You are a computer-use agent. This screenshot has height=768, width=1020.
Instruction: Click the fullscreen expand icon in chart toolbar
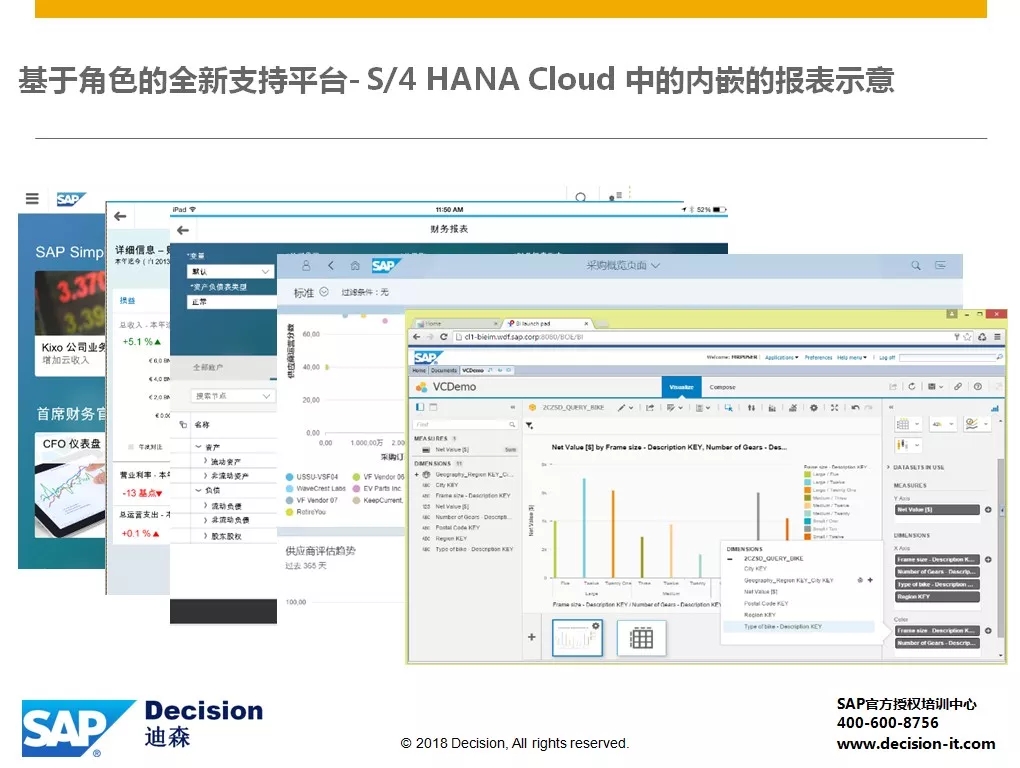[x=835, y=408]
